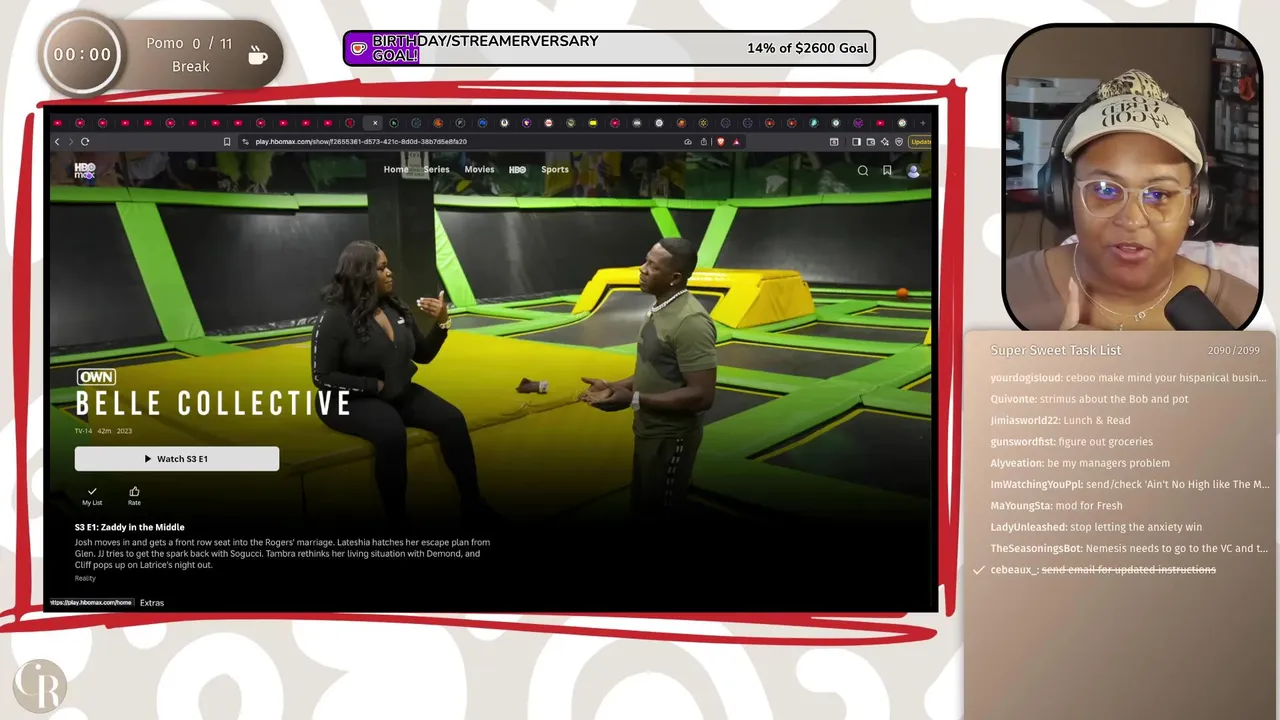Open Series in HBO Max navigation
1280x720 pixels.
tap(436, 170)
